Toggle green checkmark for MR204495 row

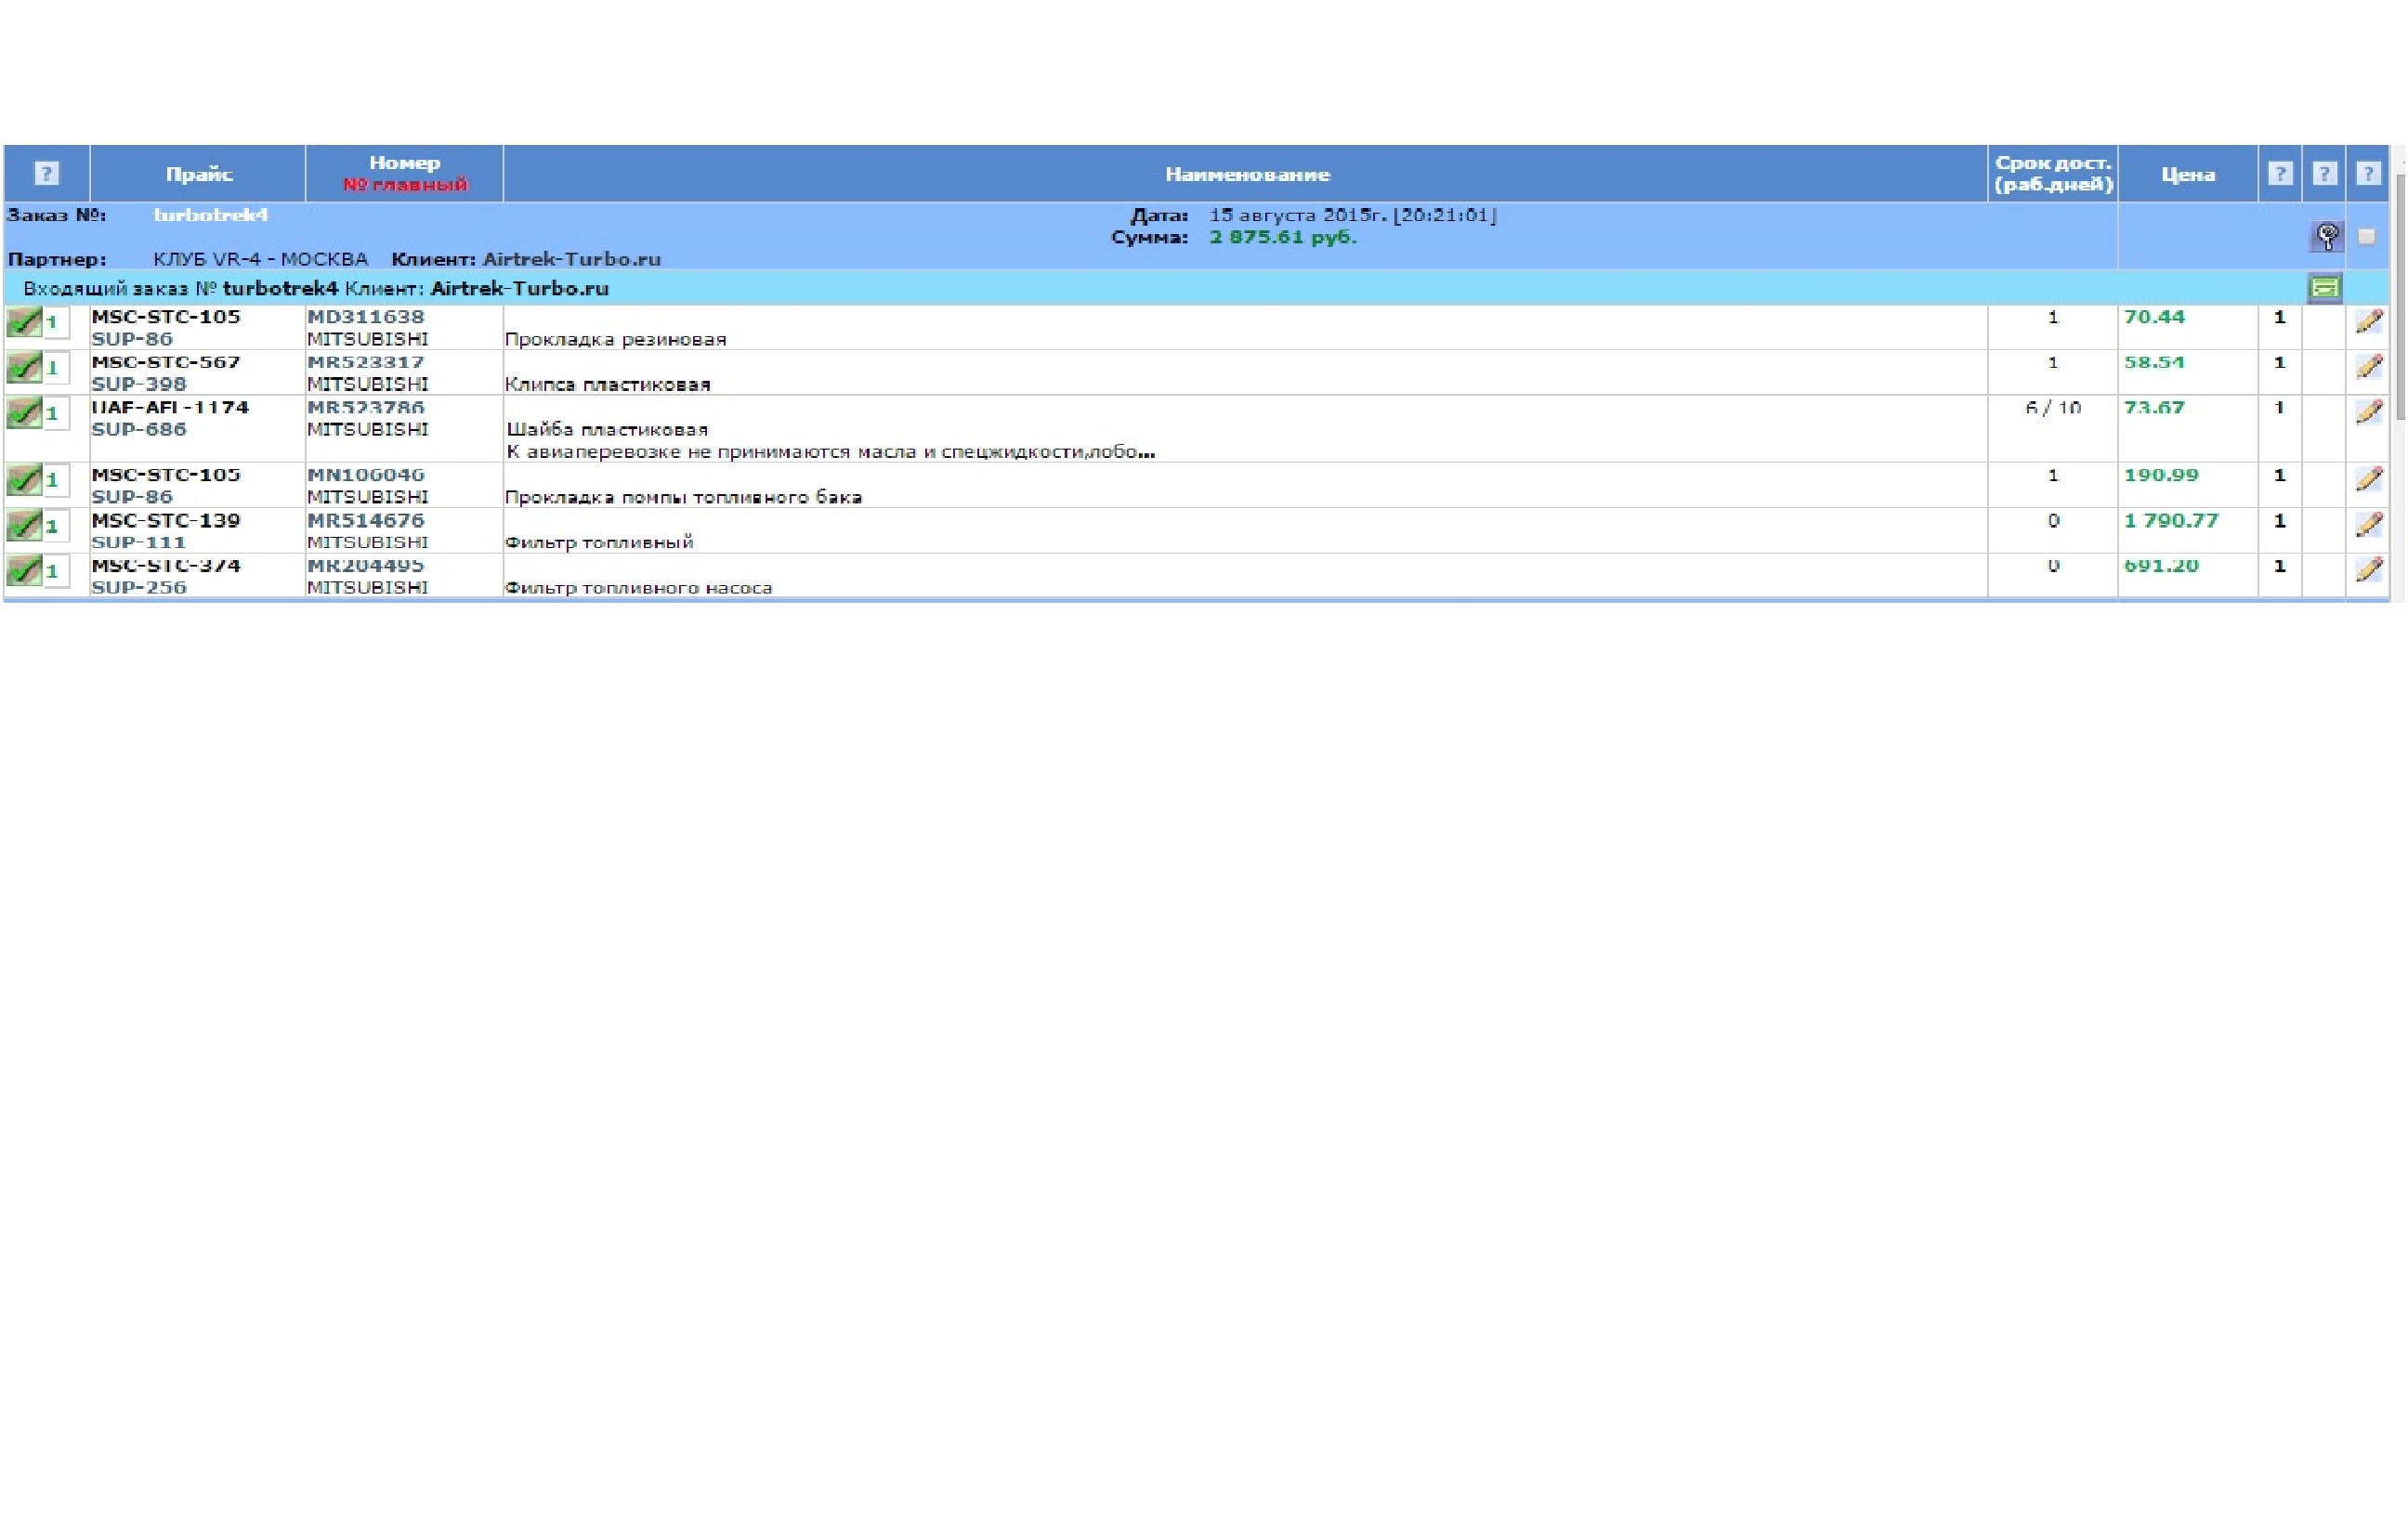[24, 571]
